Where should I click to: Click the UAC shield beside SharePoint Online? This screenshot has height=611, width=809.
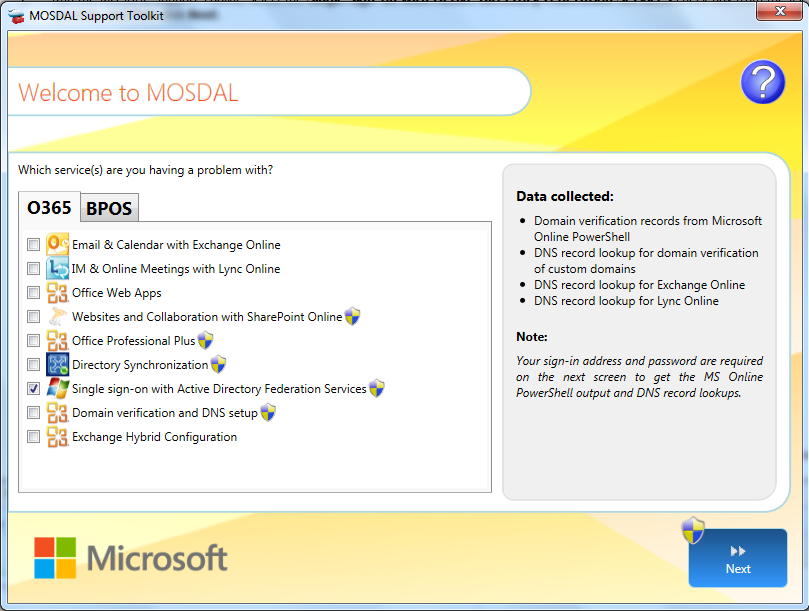[352, 316]
